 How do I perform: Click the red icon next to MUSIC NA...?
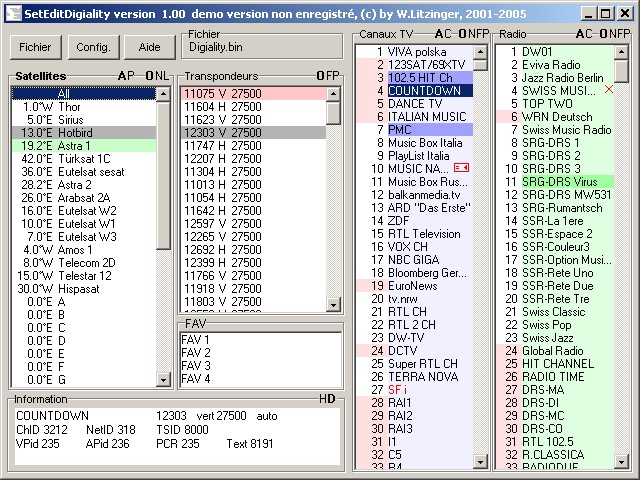coord(461,169)
